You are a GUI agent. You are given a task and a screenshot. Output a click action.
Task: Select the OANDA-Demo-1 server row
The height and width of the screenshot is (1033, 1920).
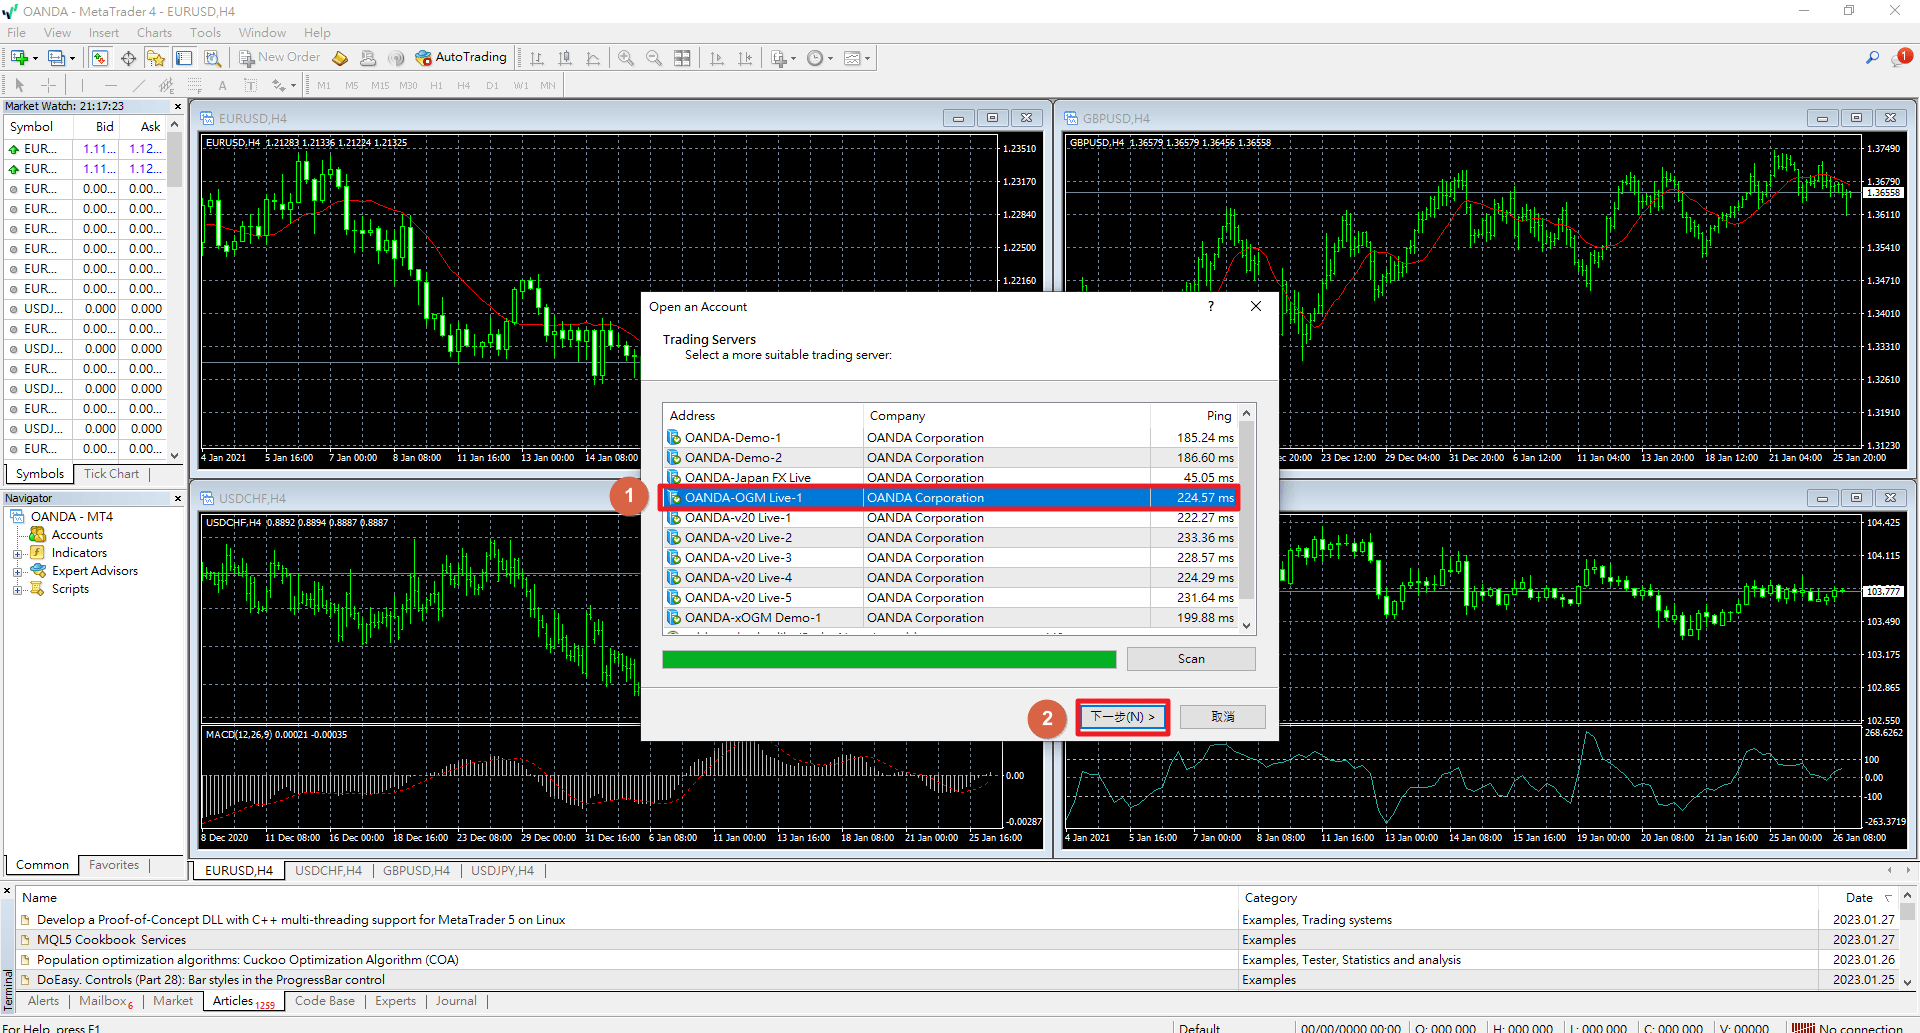(x=951, y=438)
